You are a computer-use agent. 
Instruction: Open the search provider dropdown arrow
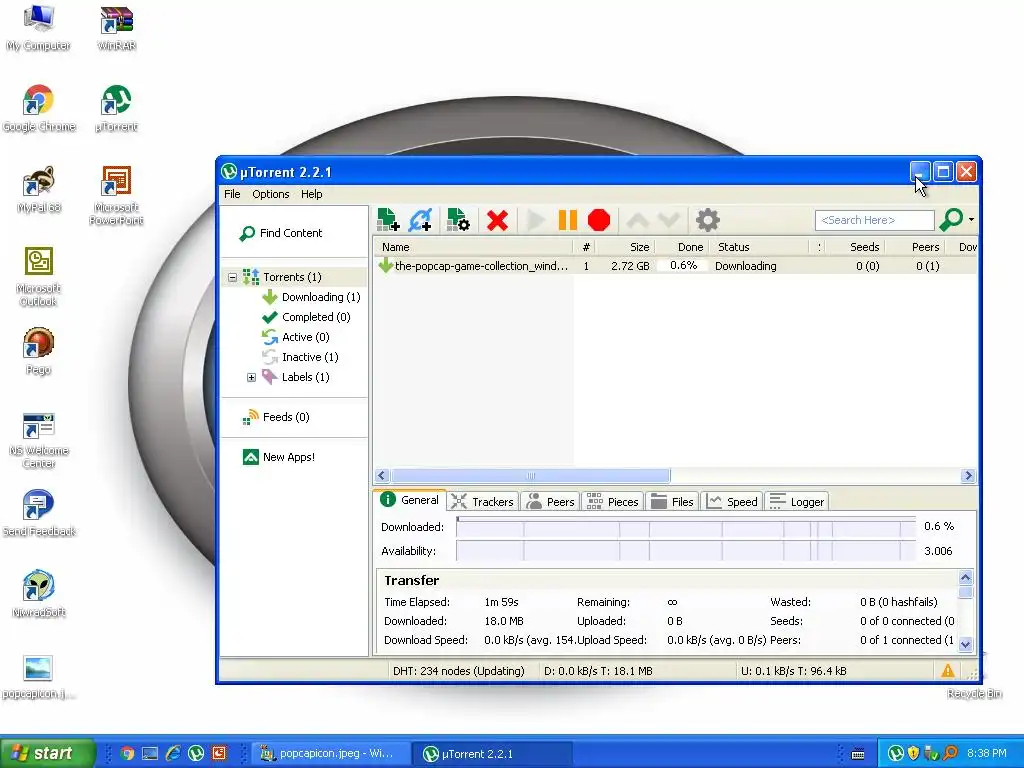(971, 220)
